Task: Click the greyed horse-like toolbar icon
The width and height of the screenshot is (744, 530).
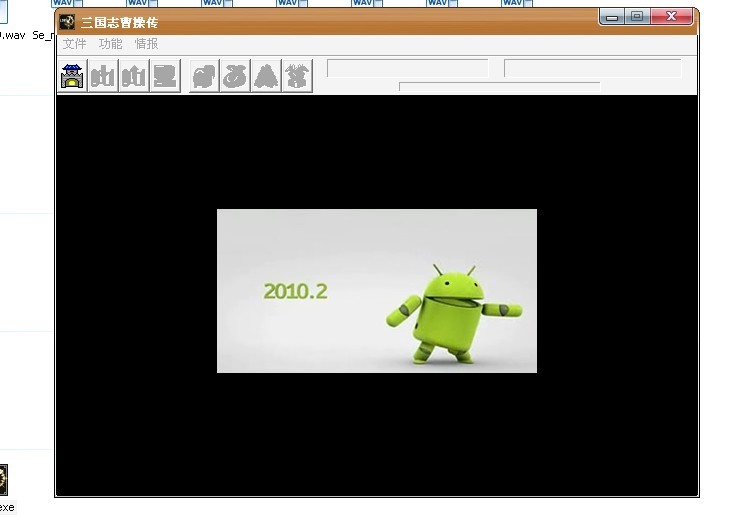Action: 204,76
